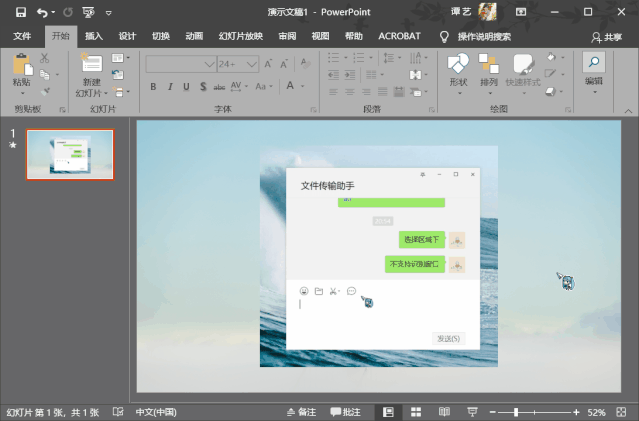639x421 pixels.
Task: Click the Shape Outline pen icon
Action: pos(550,74)
